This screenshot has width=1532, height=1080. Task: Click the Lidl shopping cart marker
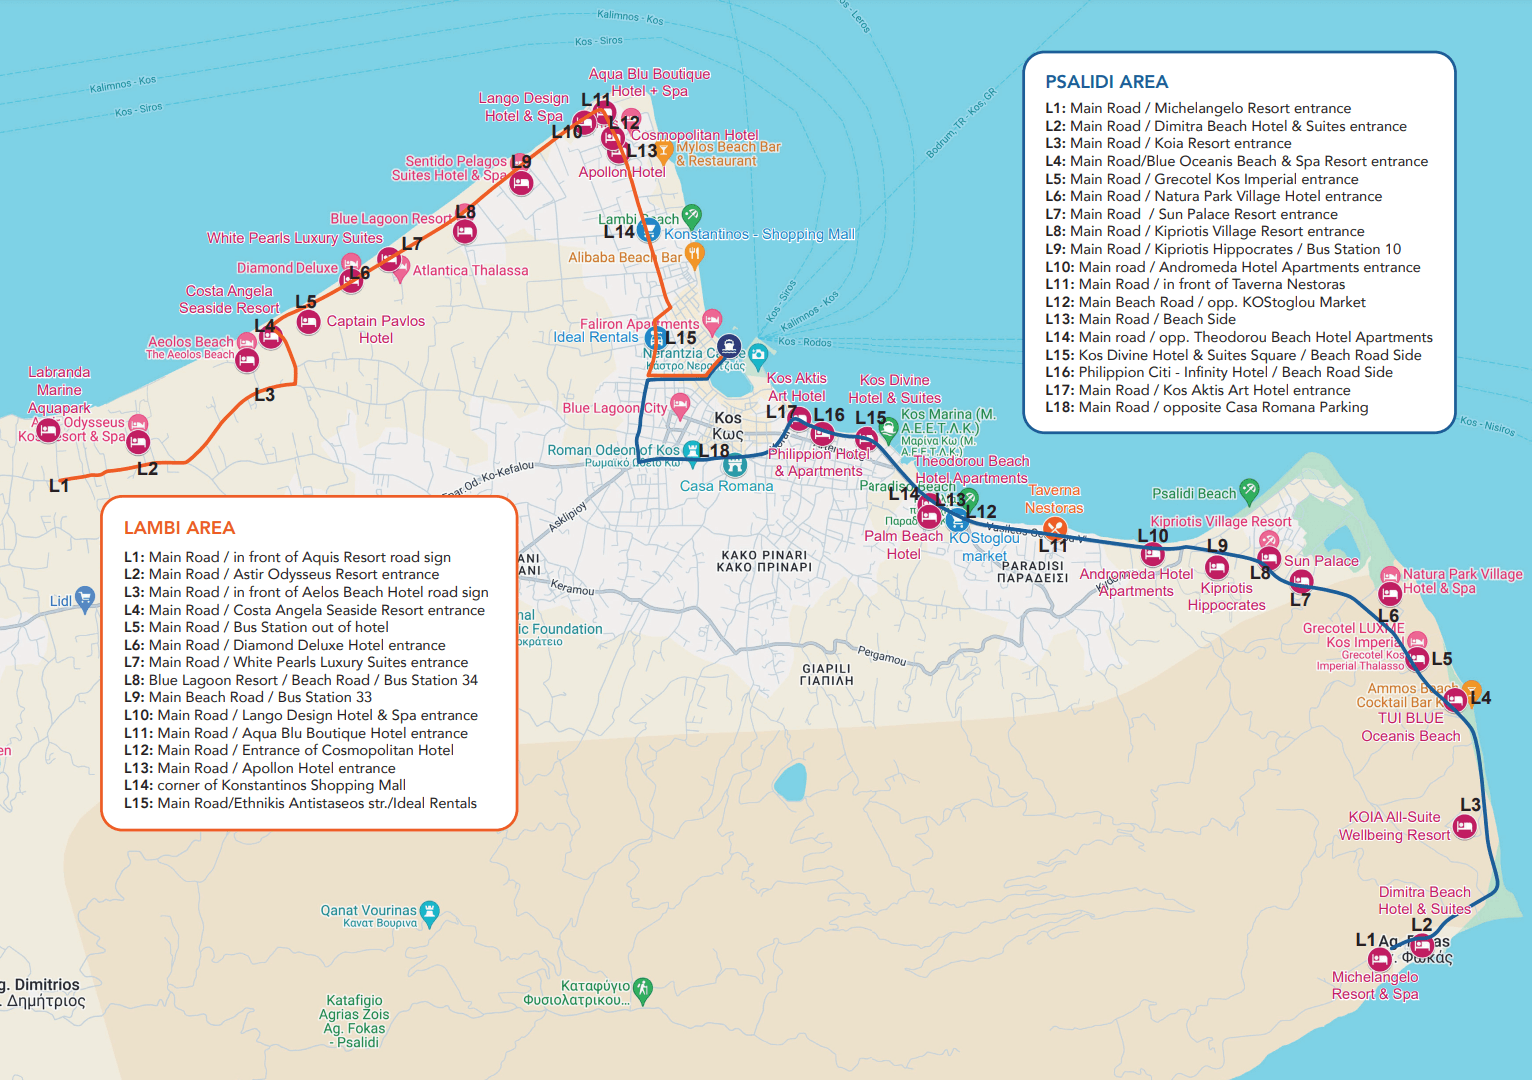pyautogui.click(x=85, y=598)
